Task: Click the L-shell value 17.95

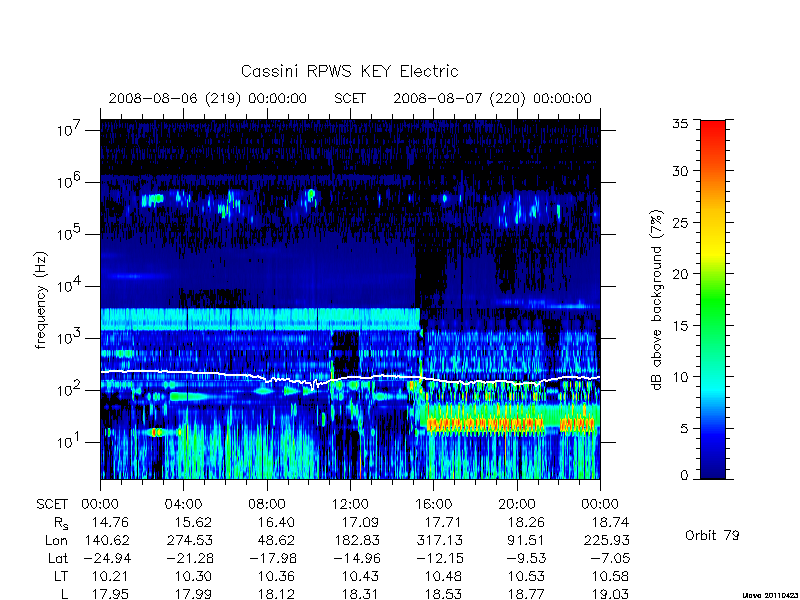Action: [x=110, y=594]
